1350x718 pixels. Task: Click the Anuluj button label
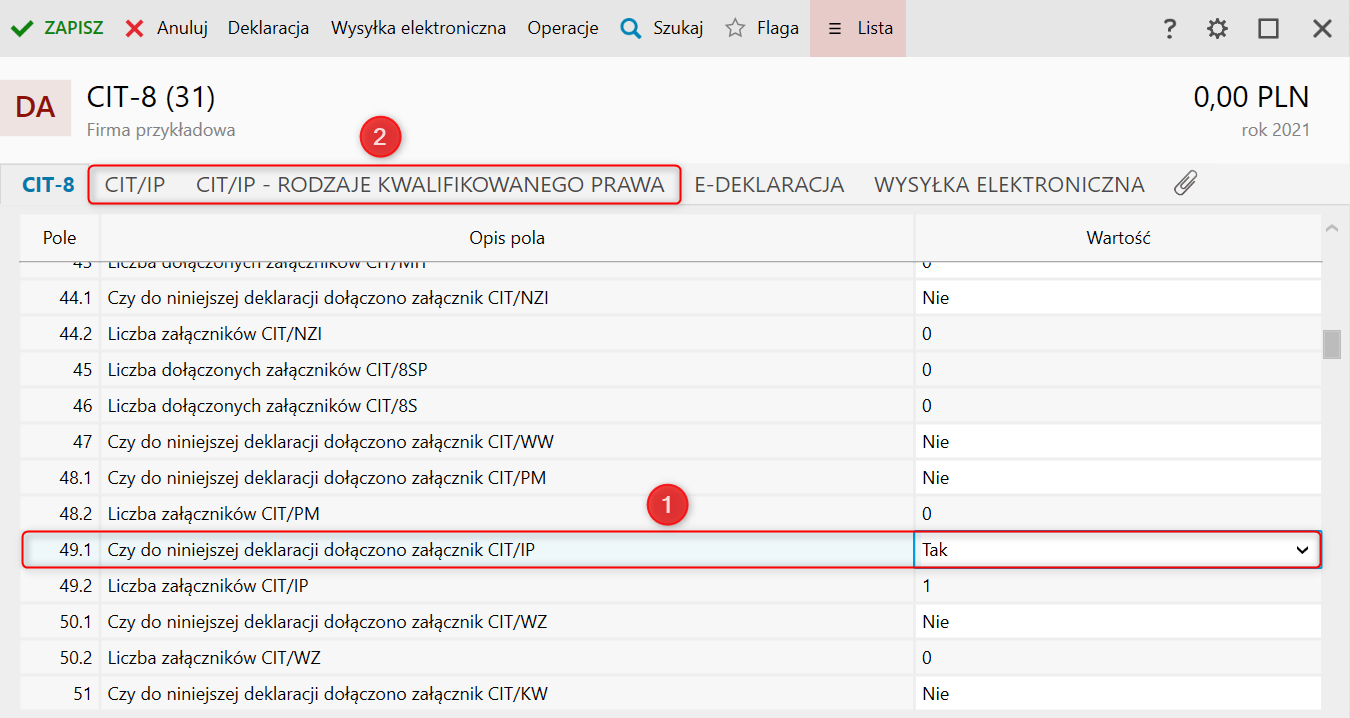pos(182,28)
